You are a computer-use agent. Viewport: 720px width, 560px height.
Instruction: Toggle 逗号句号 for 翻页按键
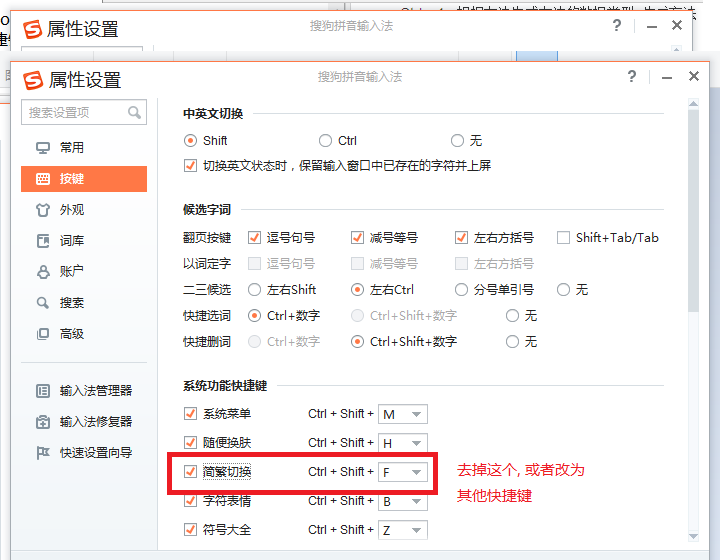click(254, 238)
